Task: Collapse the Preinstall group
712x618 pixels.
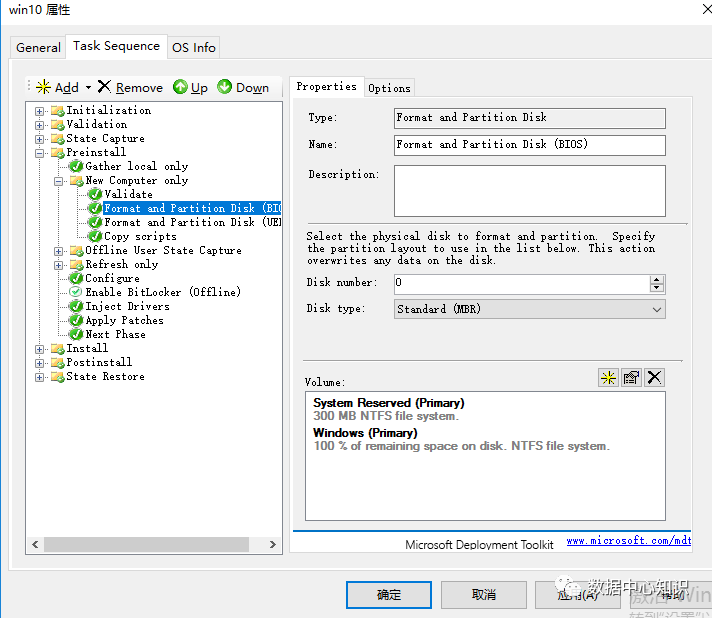Action: pyautogui.click(x=40, y=153)
